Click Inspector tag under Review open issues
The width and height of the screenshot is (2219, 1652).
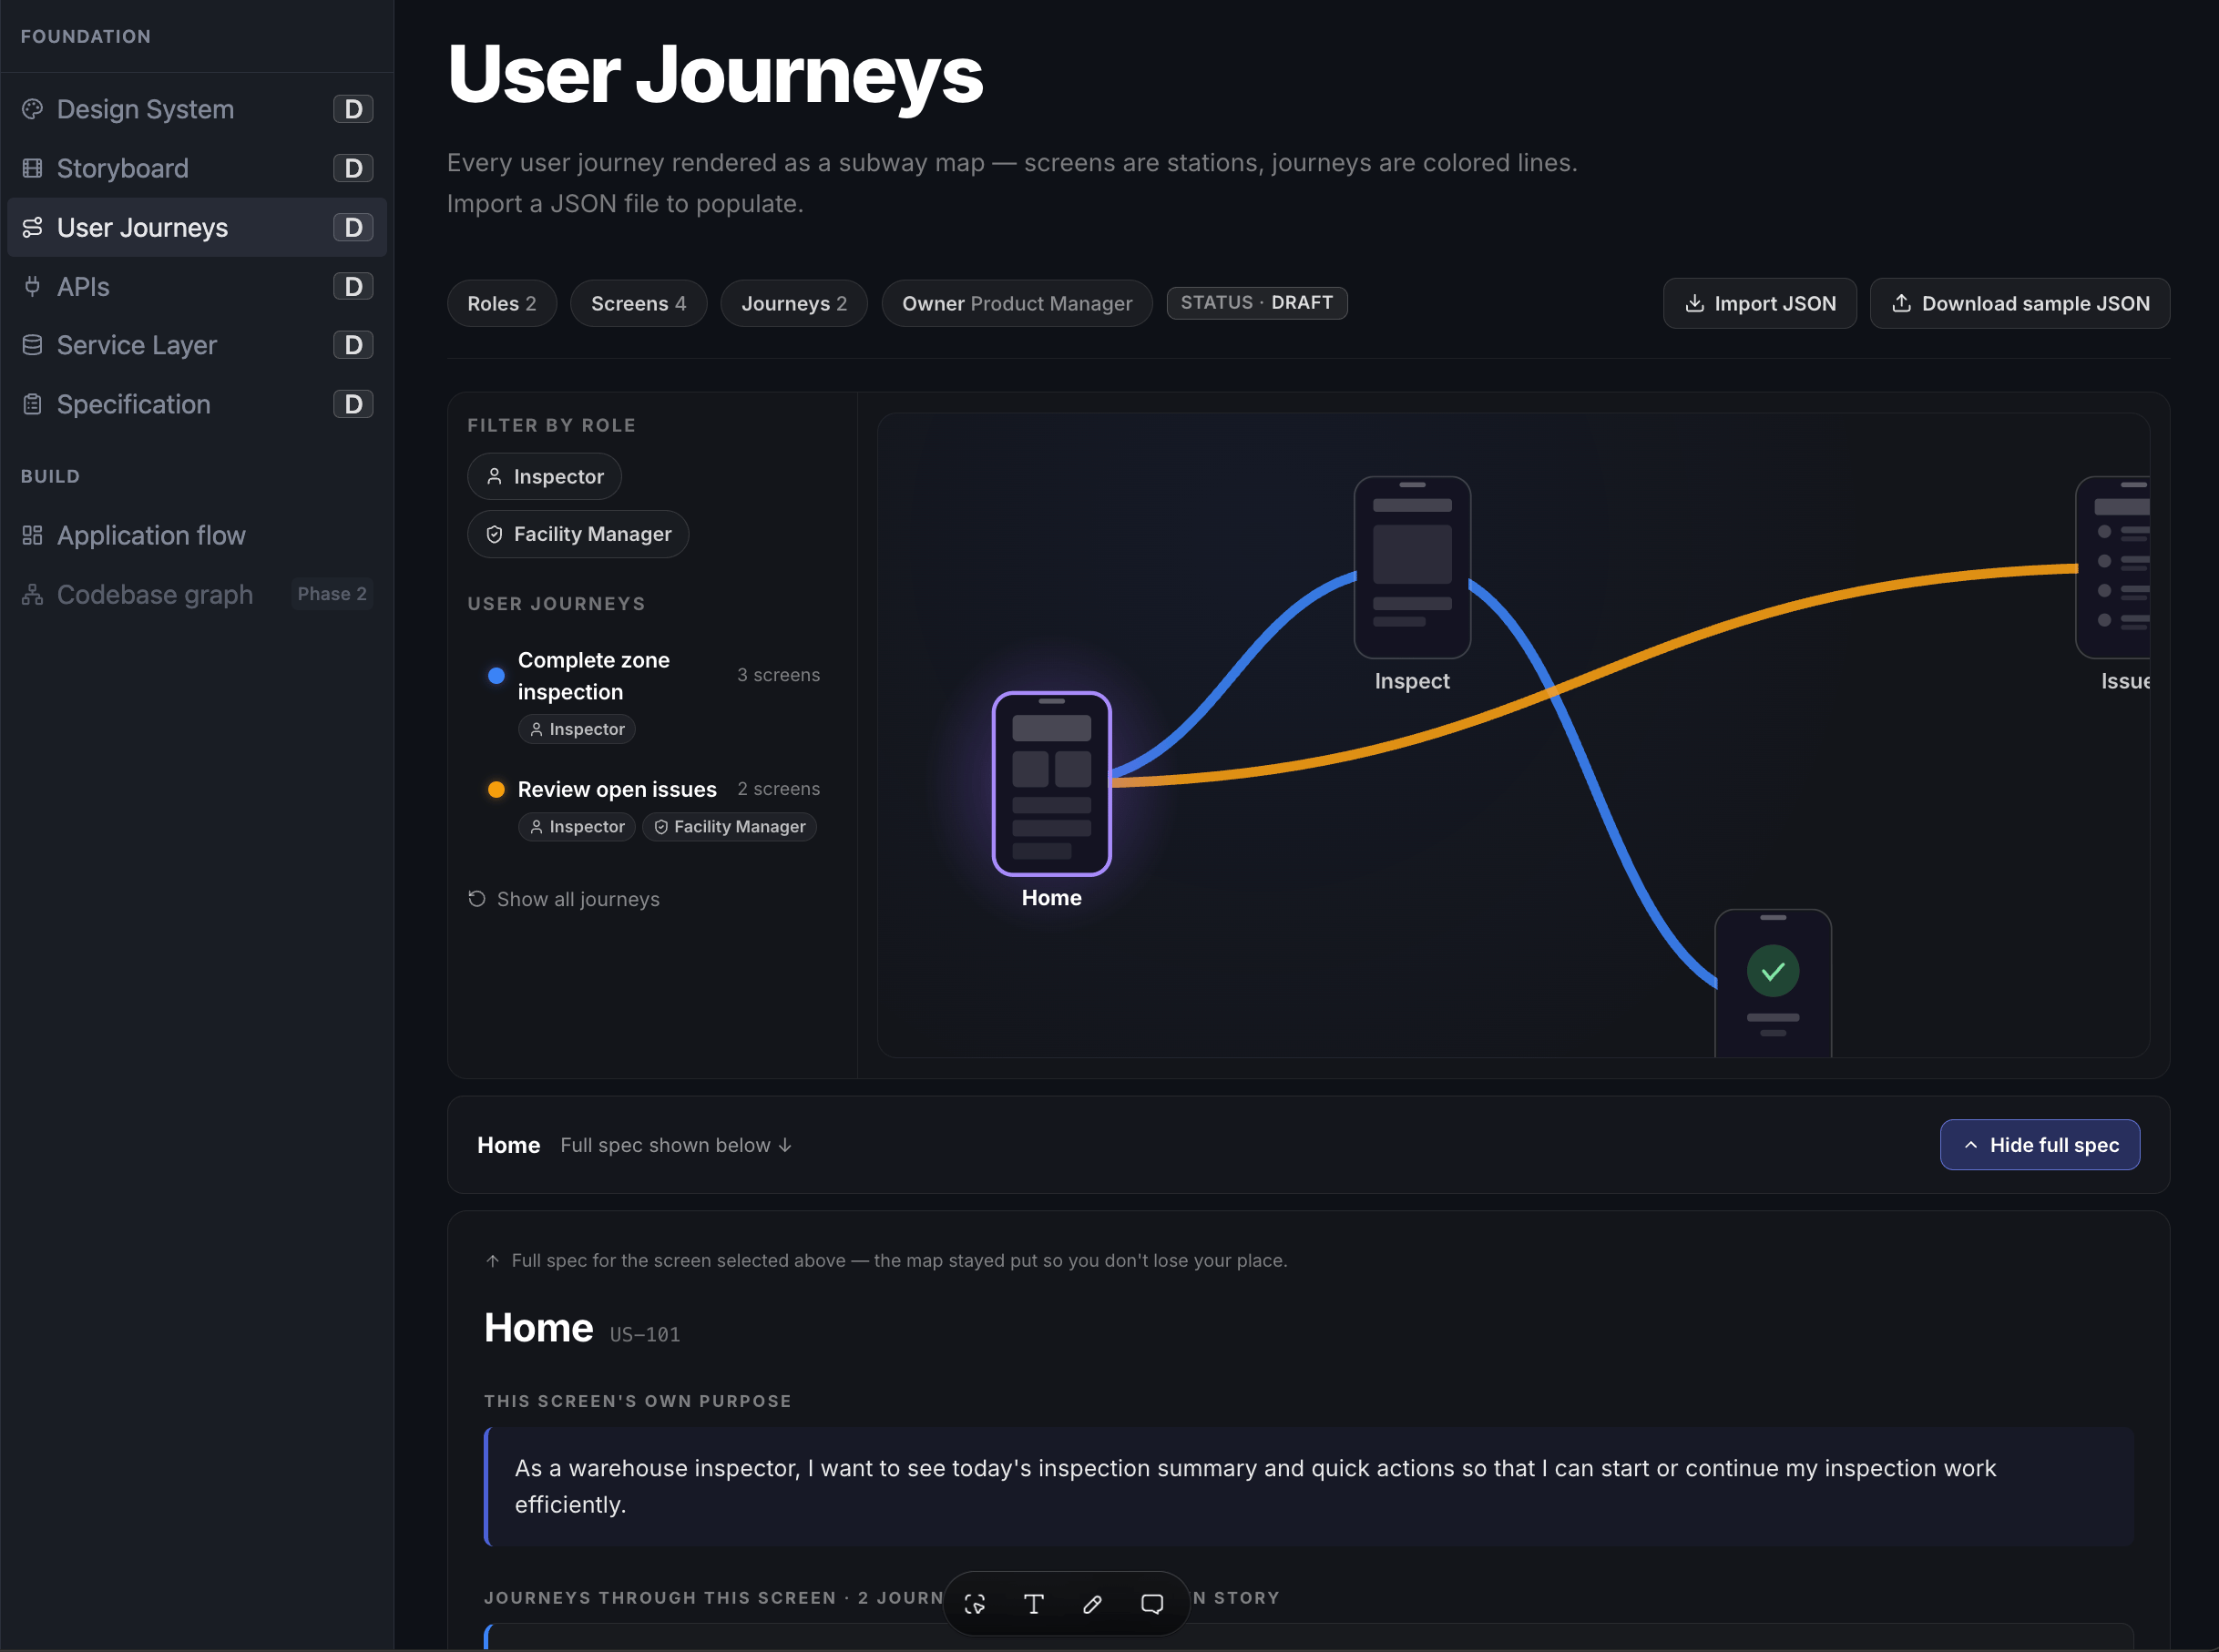pyautogui.click(x=577, y=826)
